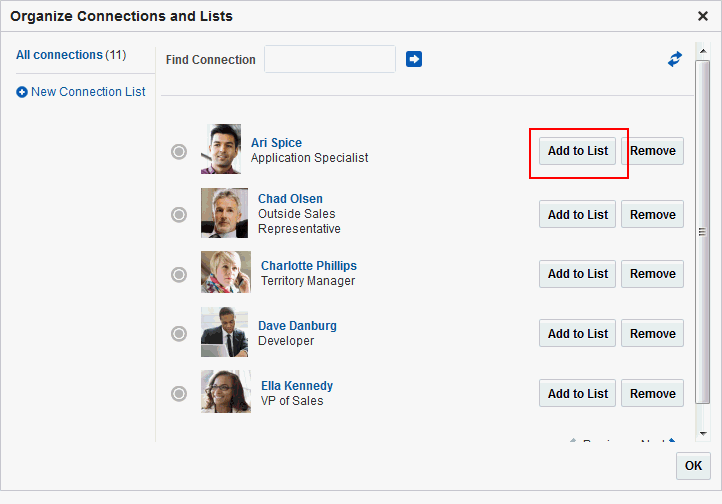This screenshot has height=504, width=722.
Task: Select the radio button beside Ari Spice
Action: click(179, 152)
